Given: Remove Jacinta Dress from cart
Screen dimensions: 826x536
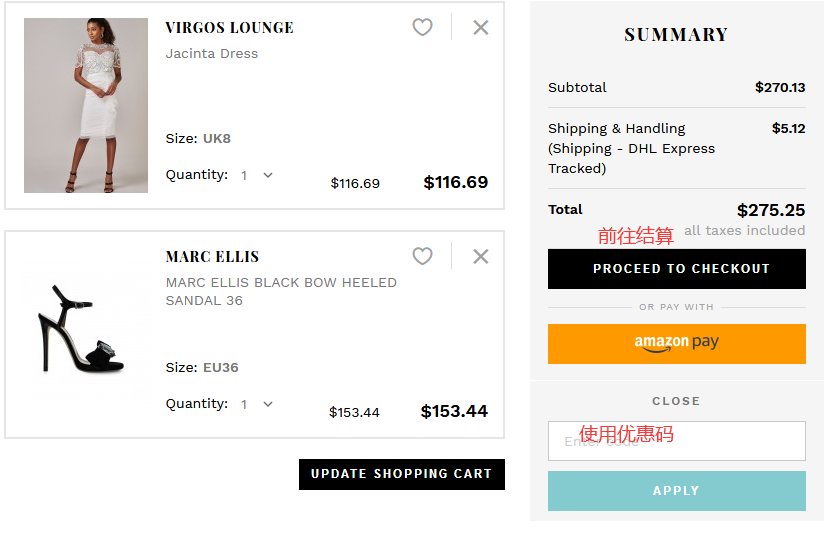Looking at the screenshot, I should coord(481,28).
